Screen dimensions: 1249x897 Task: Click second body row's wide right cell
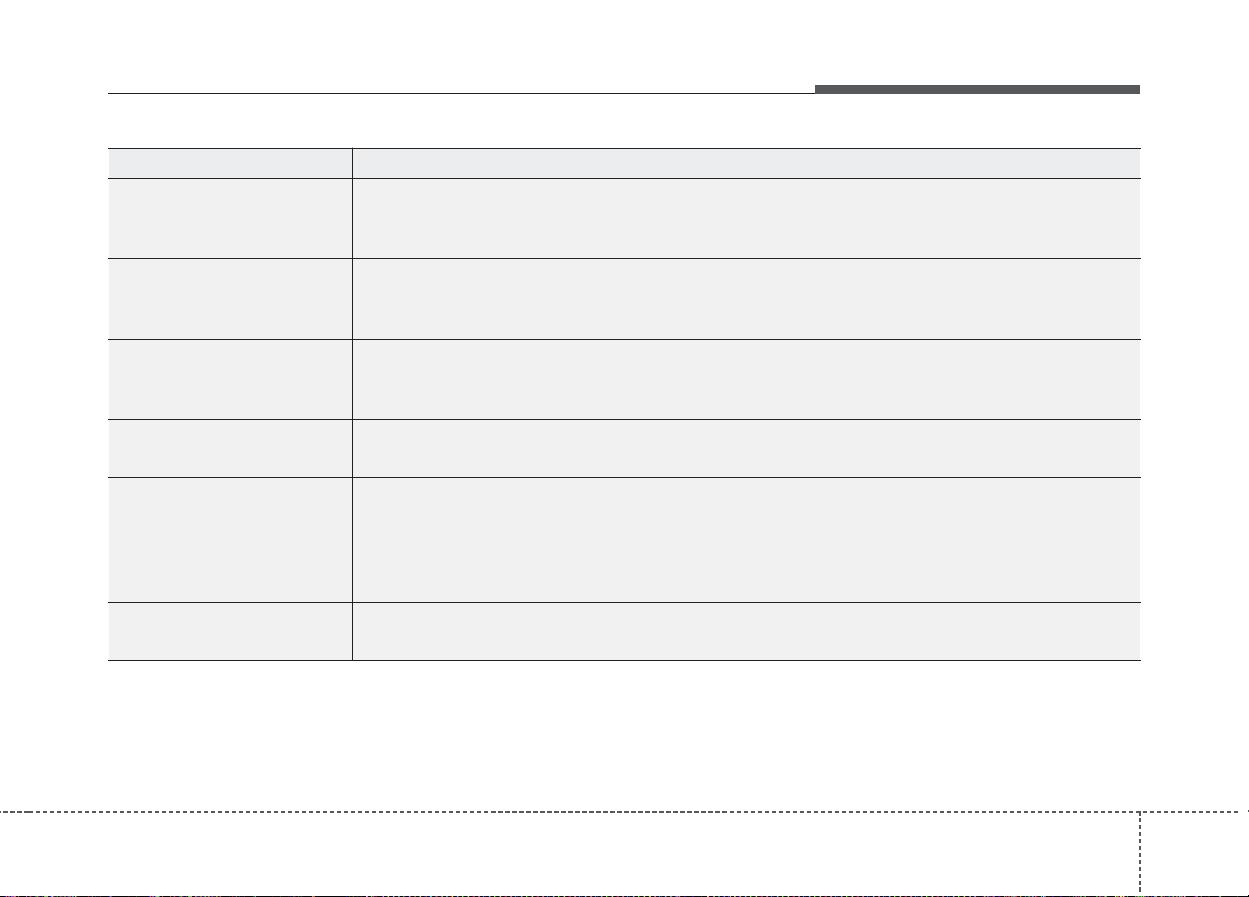pyautogui.click(x=746, y=298)
